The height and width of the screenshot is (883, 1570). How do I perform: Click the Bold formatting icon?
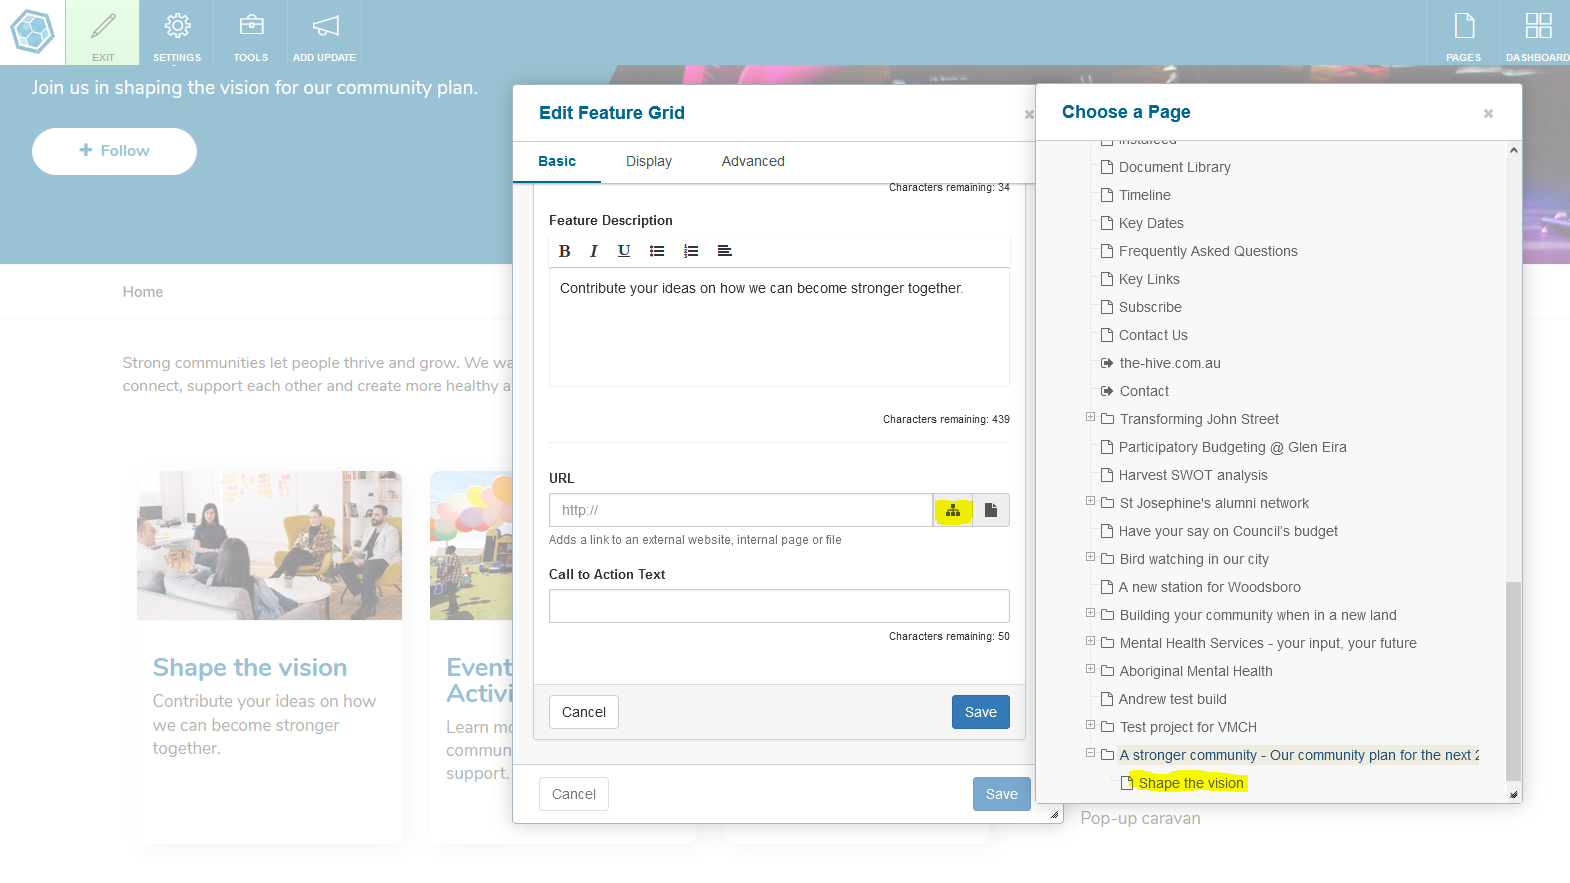pyautogui.click(x=564, y=251)
